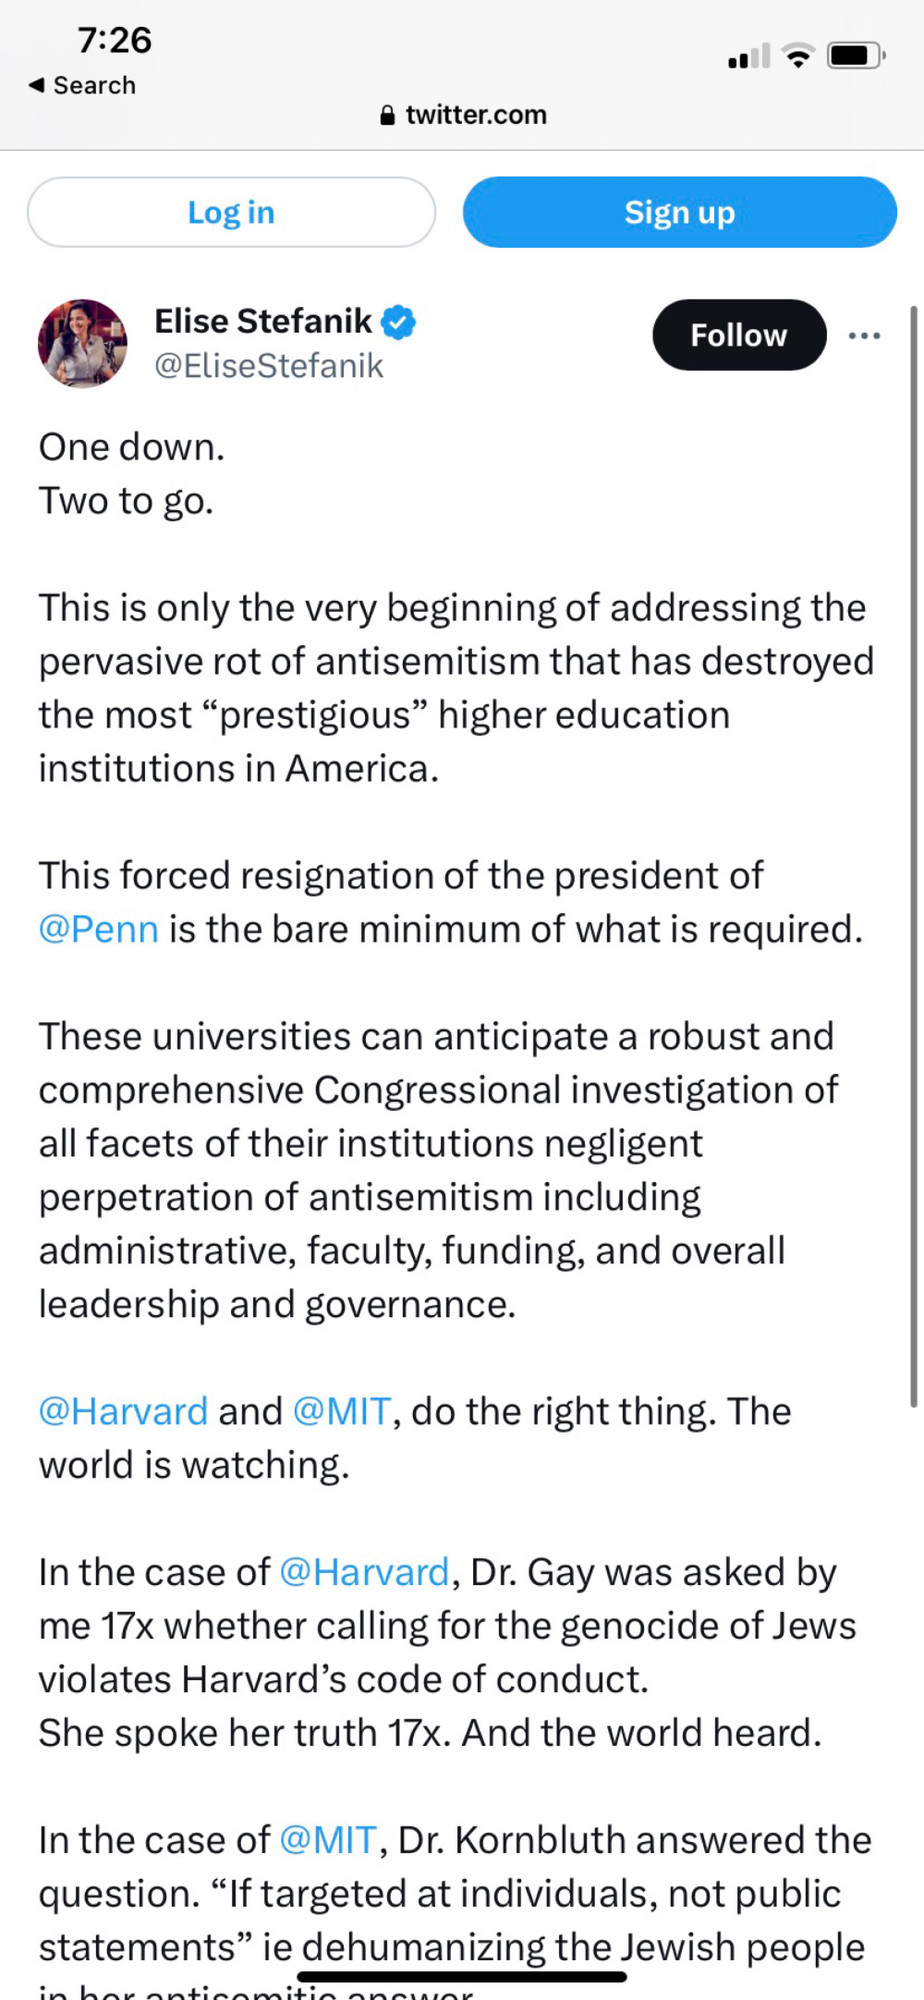Tap the padlock icon beside twitter.com

[x=388, y=115]
